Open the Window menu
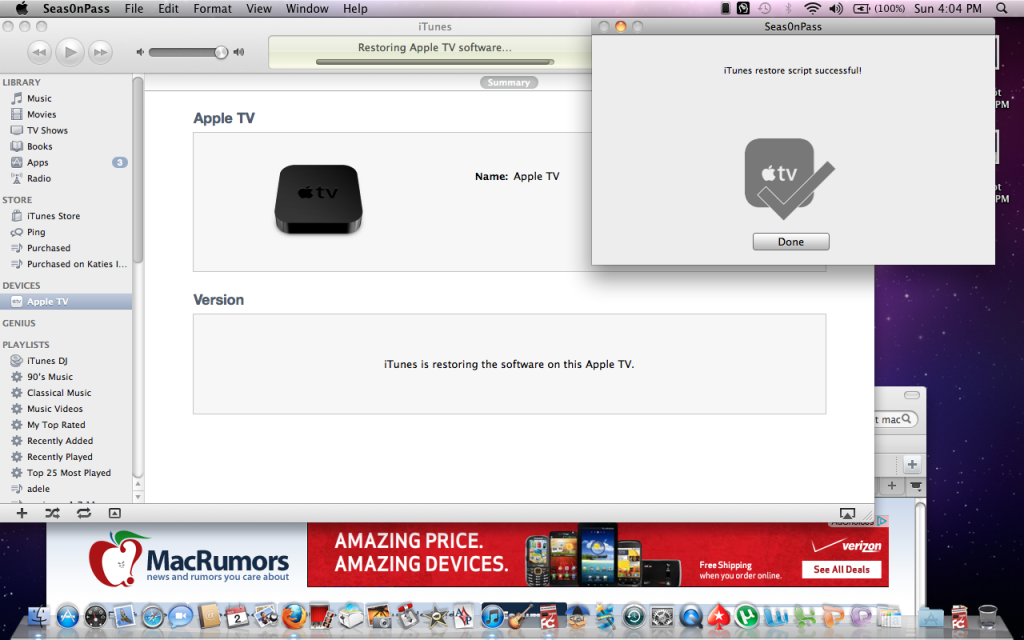 click(307, 8)
